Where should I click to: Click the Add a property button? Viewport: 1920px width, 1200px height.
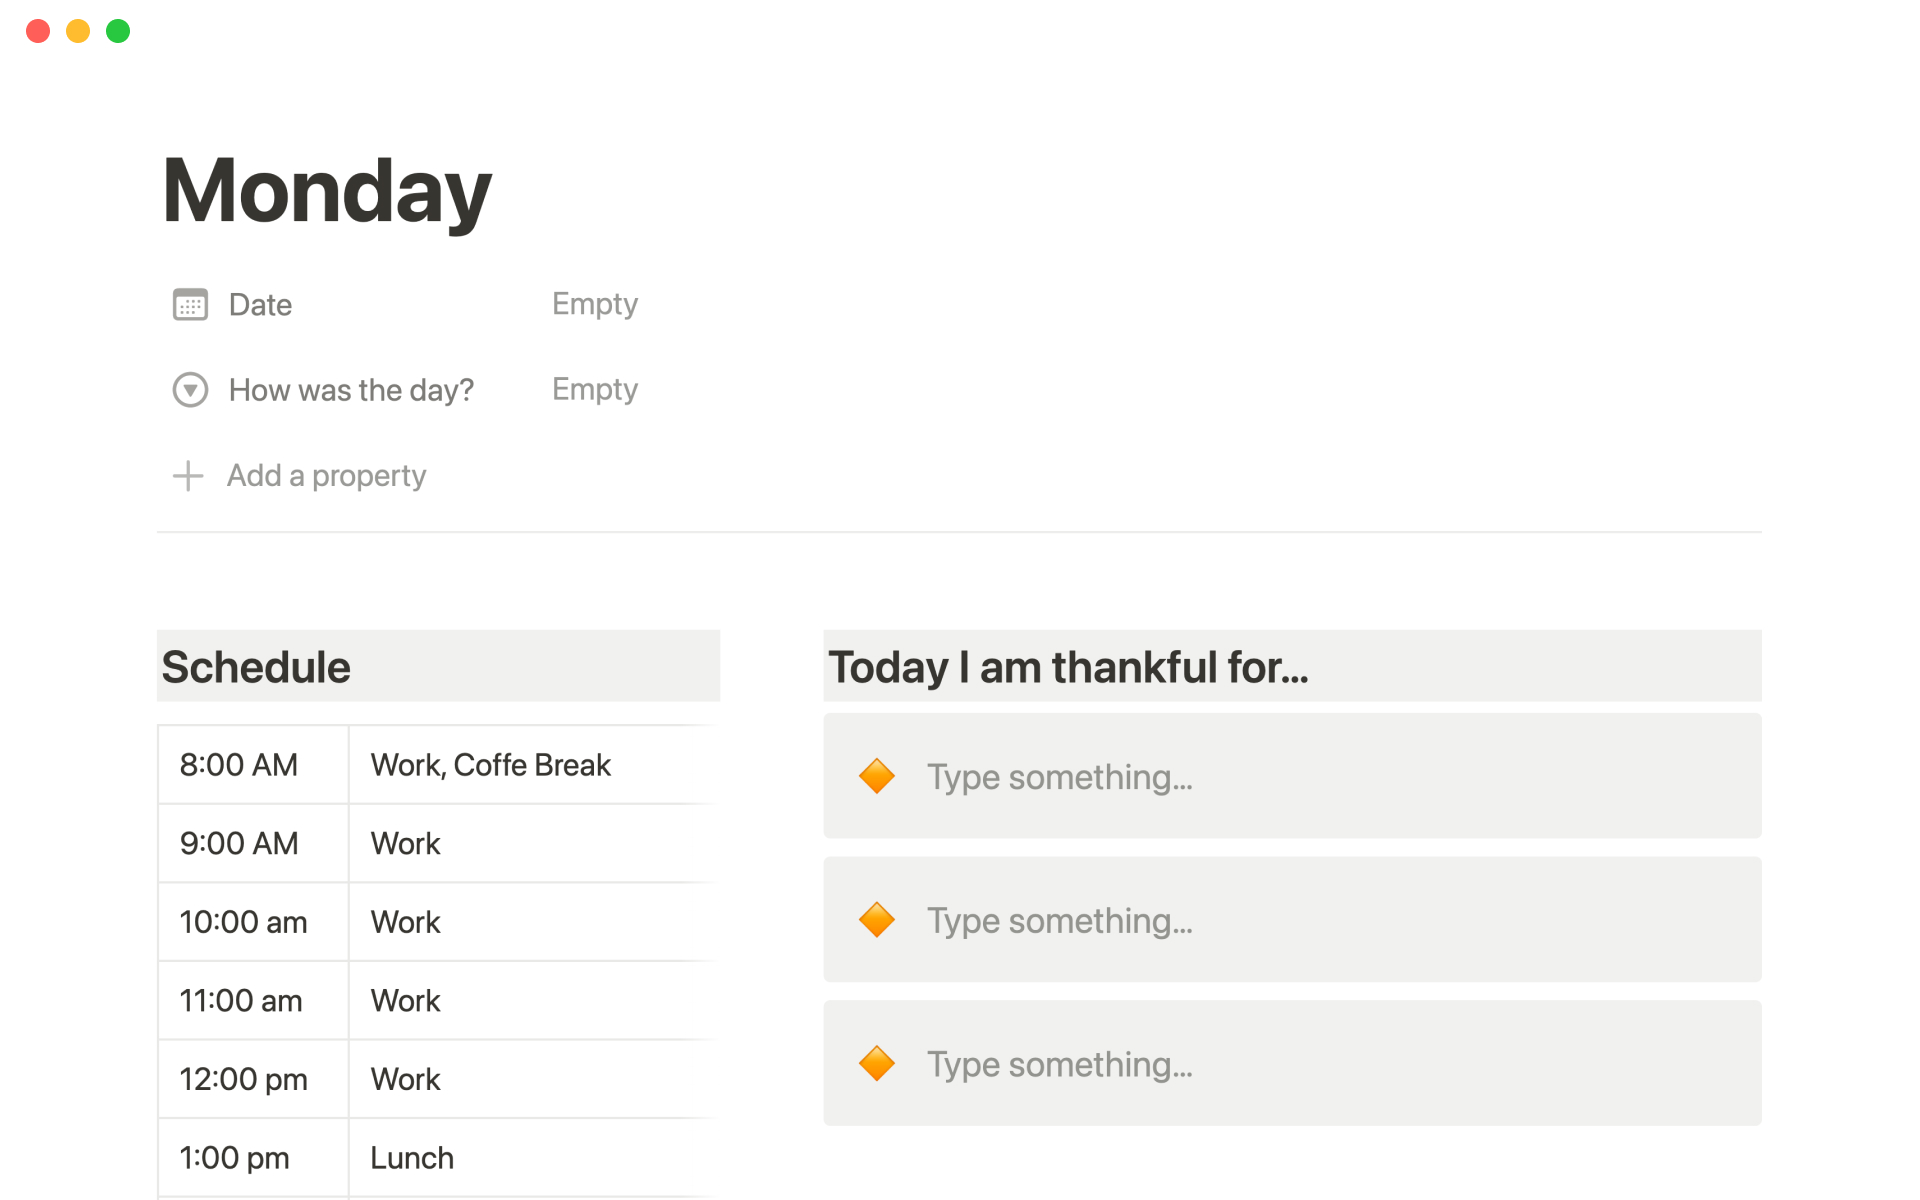pyautogui.click(x=326, y=476)
